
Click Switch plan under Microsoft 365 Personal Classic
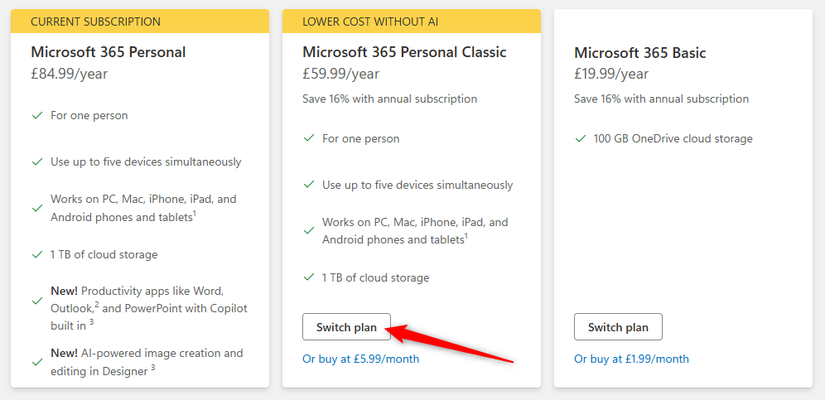tap(346, 327)
